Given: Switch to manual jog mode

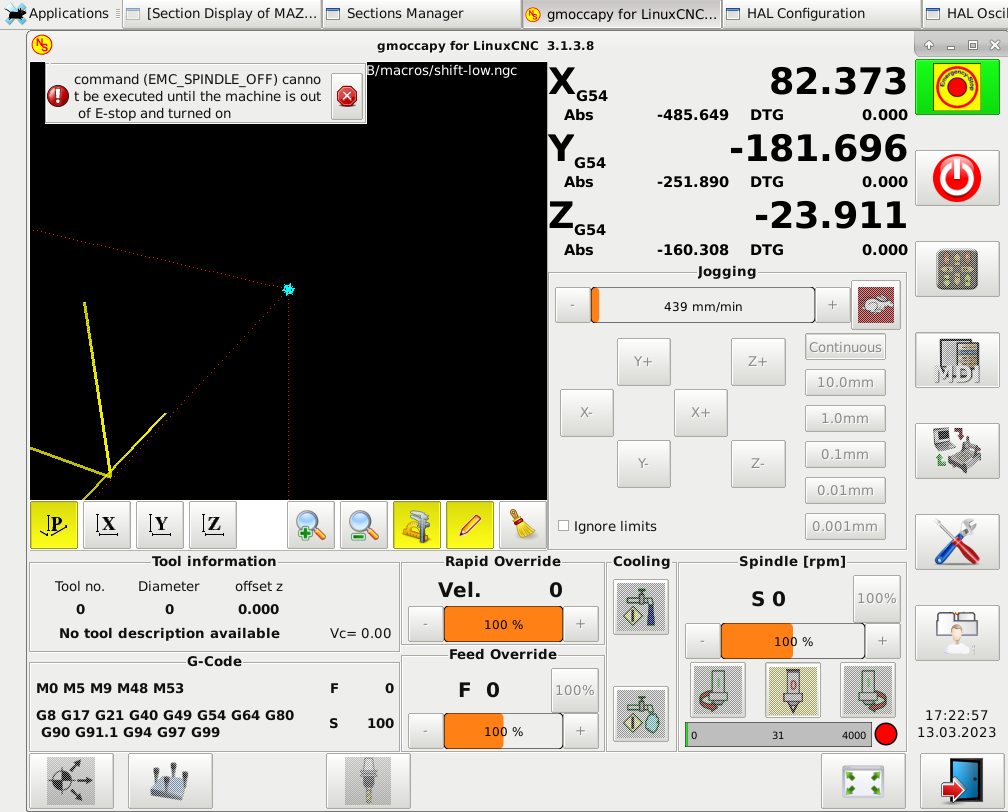Looking at the screenshot, I should [957, 269].
